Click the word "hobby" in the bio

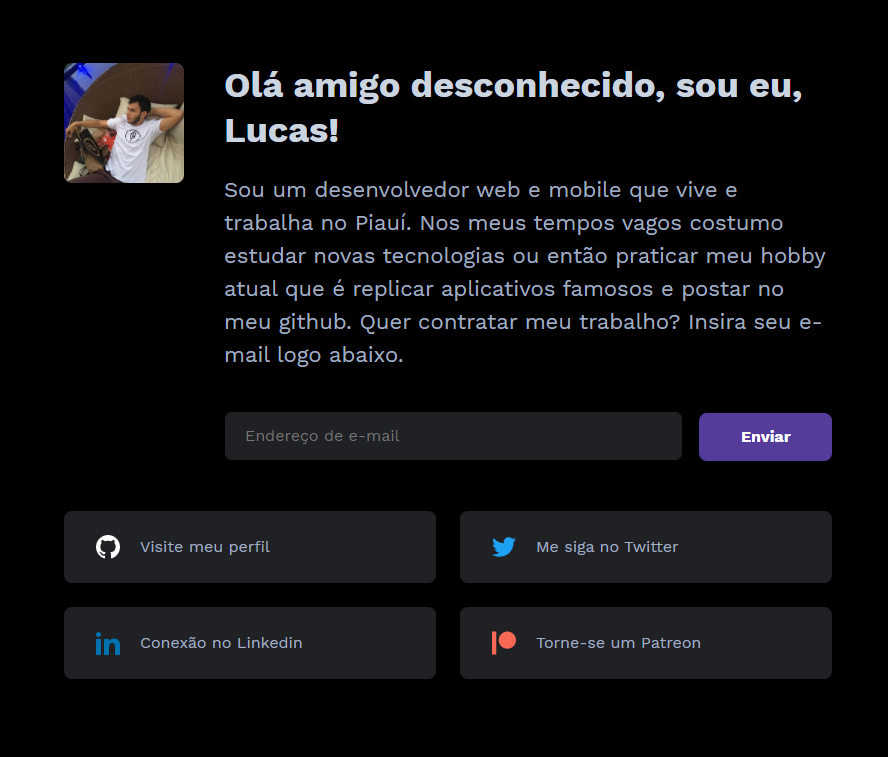[793, 256]
